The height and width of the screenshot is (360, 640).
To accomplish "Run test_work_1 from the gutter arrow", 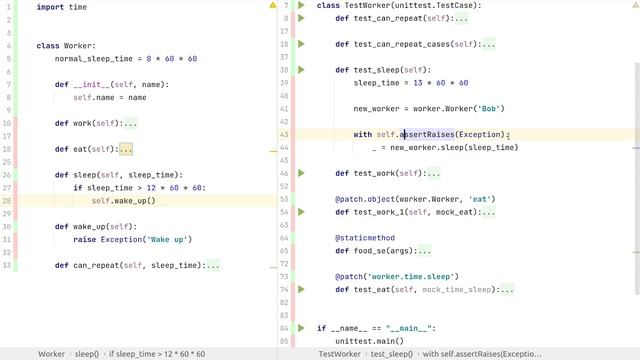I will pos(301,212).
